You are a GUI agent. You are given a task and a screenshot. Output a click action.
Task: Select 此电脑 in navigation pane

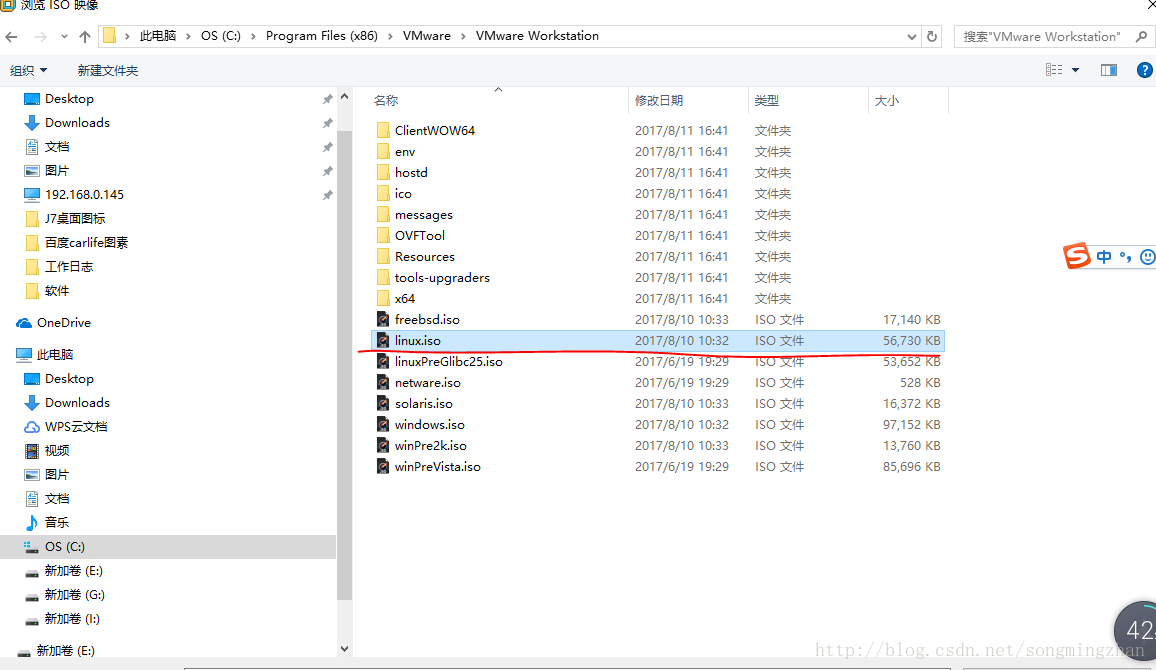coord(55,355)
